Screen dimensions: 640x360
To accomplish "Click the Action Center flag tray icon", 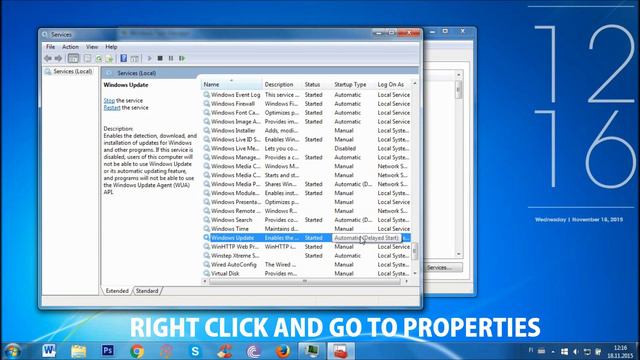I will 598,351.
